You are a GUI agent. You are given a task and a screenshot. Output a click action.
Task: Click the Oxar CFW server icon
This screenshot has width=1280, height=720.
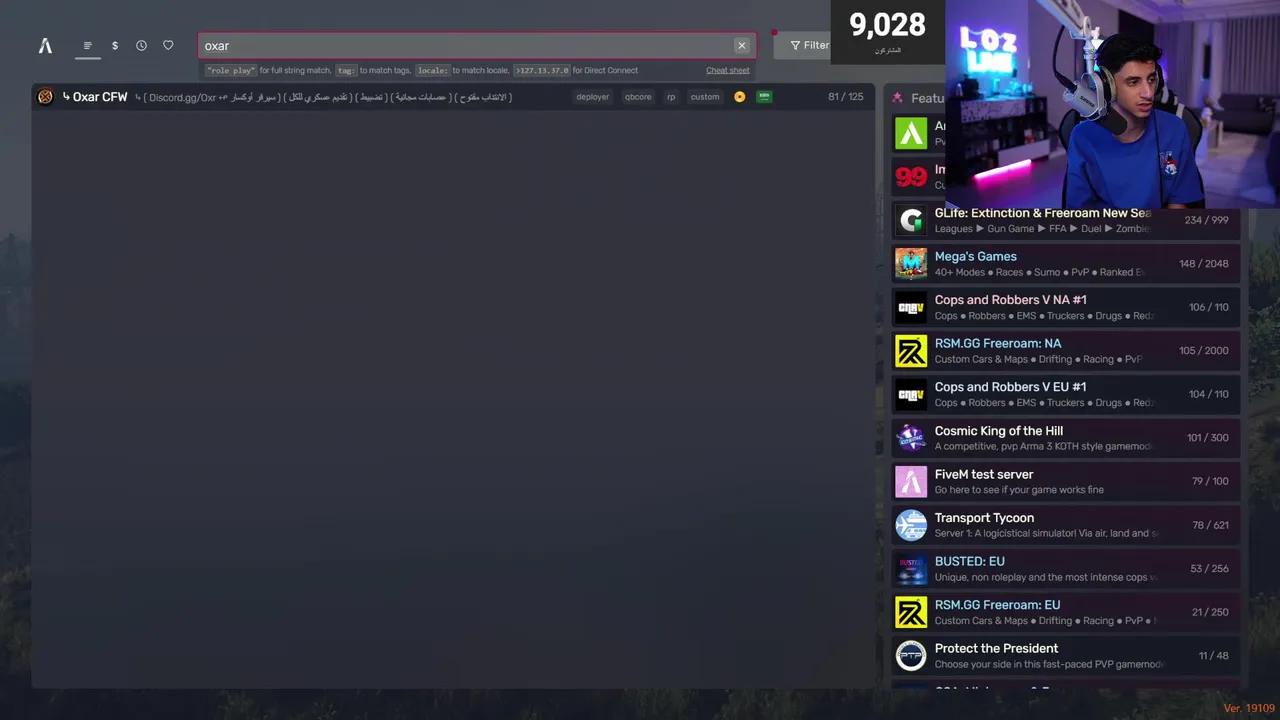45,97
